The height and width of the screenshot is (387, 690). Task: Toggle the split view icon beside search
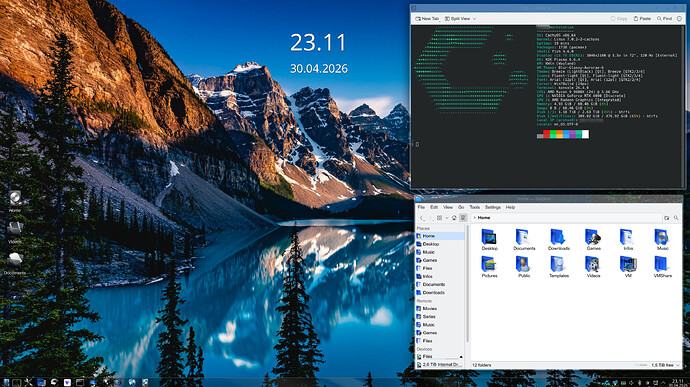pos(667,217)
